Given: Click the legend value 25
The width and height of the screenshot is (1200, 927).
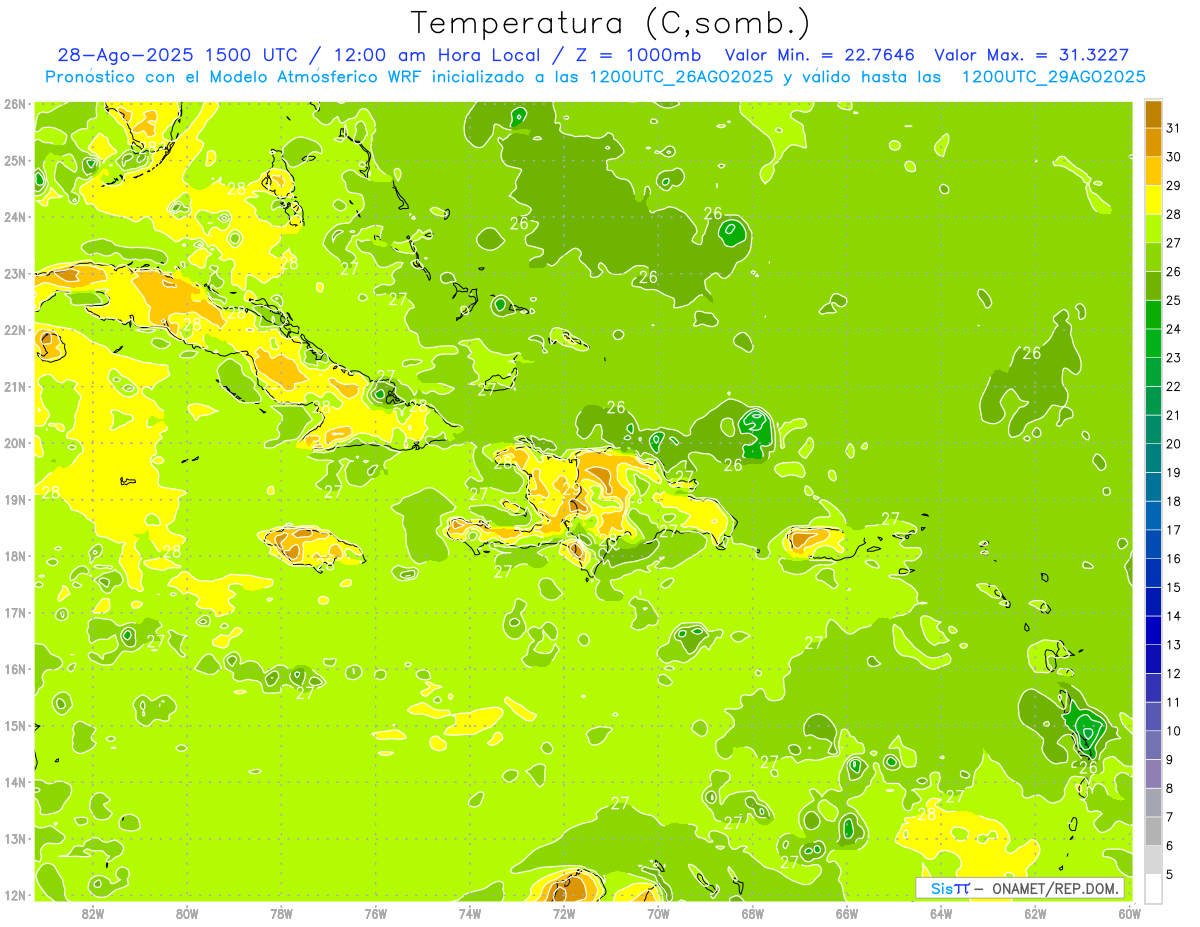Looking at the screenshot, I should (x=1174, y=300).
